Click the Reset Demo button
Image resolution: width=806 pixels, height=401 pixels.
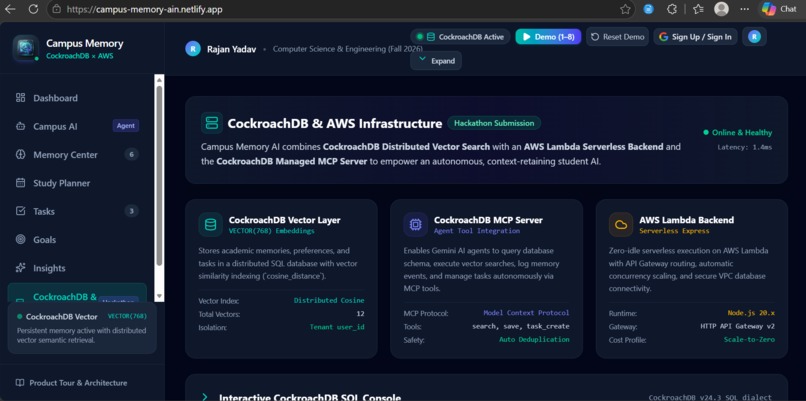coord(617,37)
